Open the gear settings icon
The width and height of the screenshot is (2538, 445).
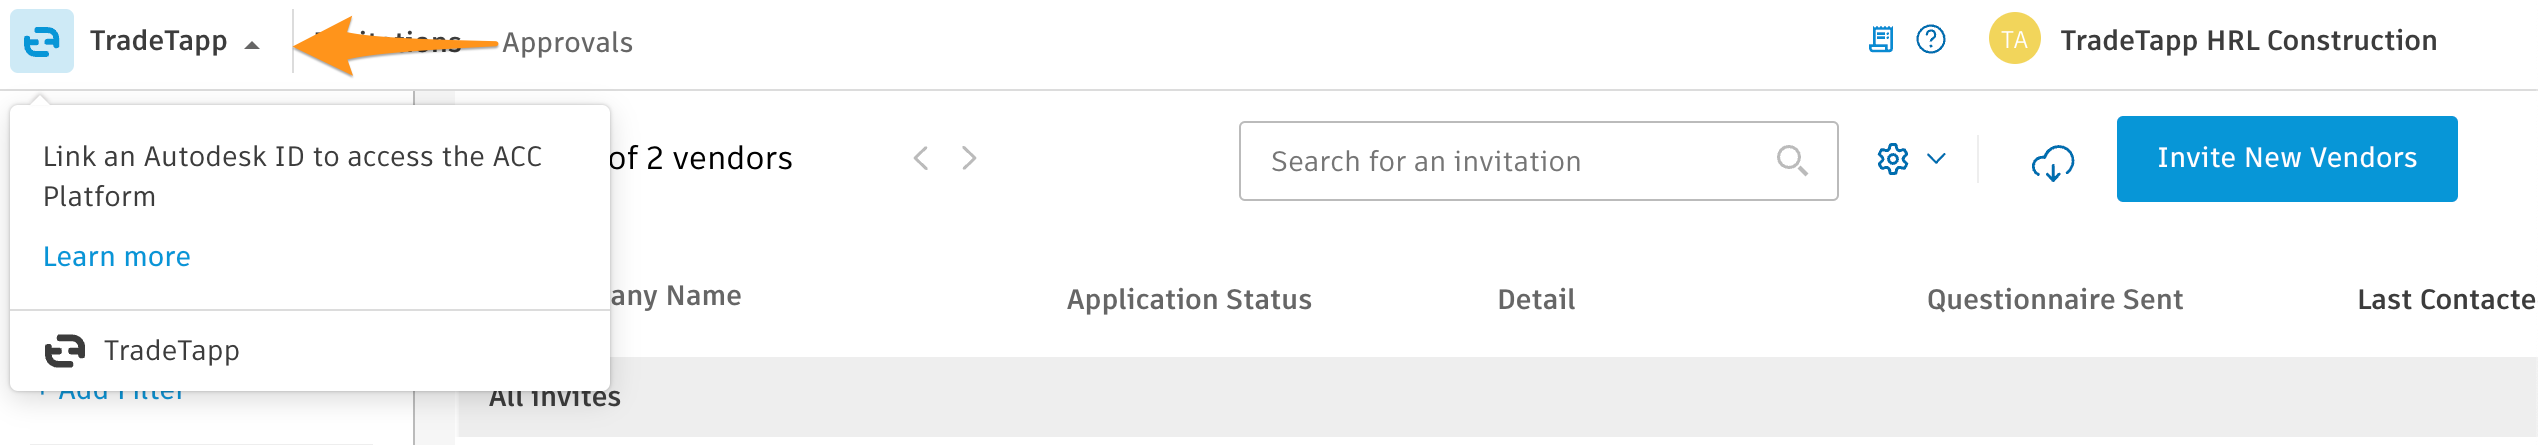(x=1892, y=159)
